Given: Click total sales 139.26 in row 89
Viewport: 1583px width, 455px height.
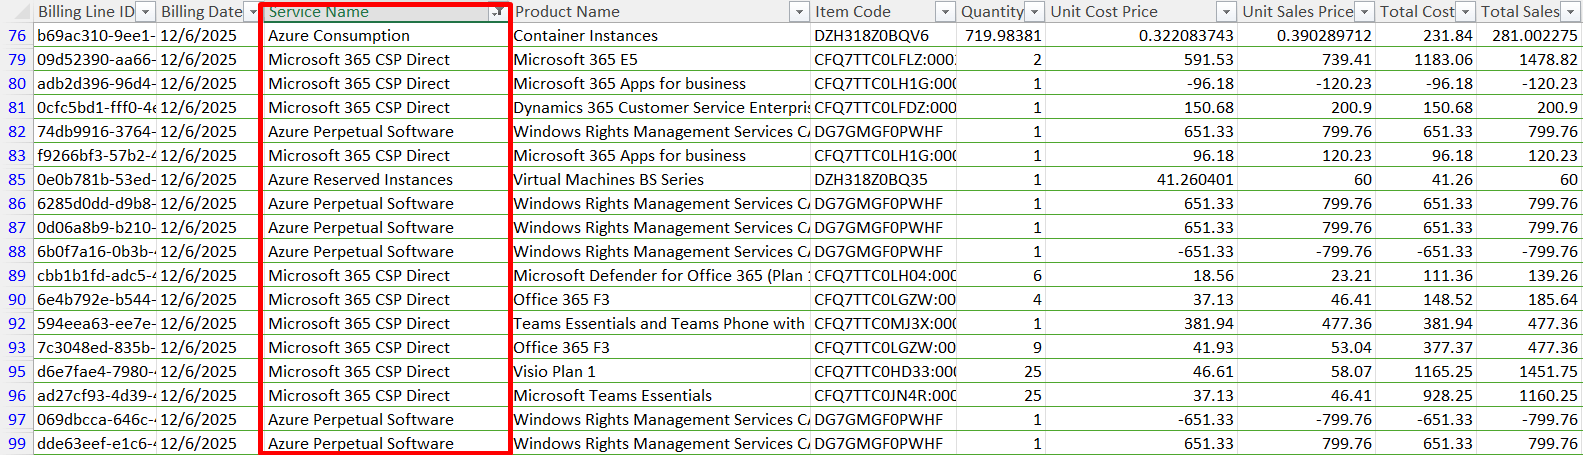Looking at the screenshot, I should point(1530,276).
